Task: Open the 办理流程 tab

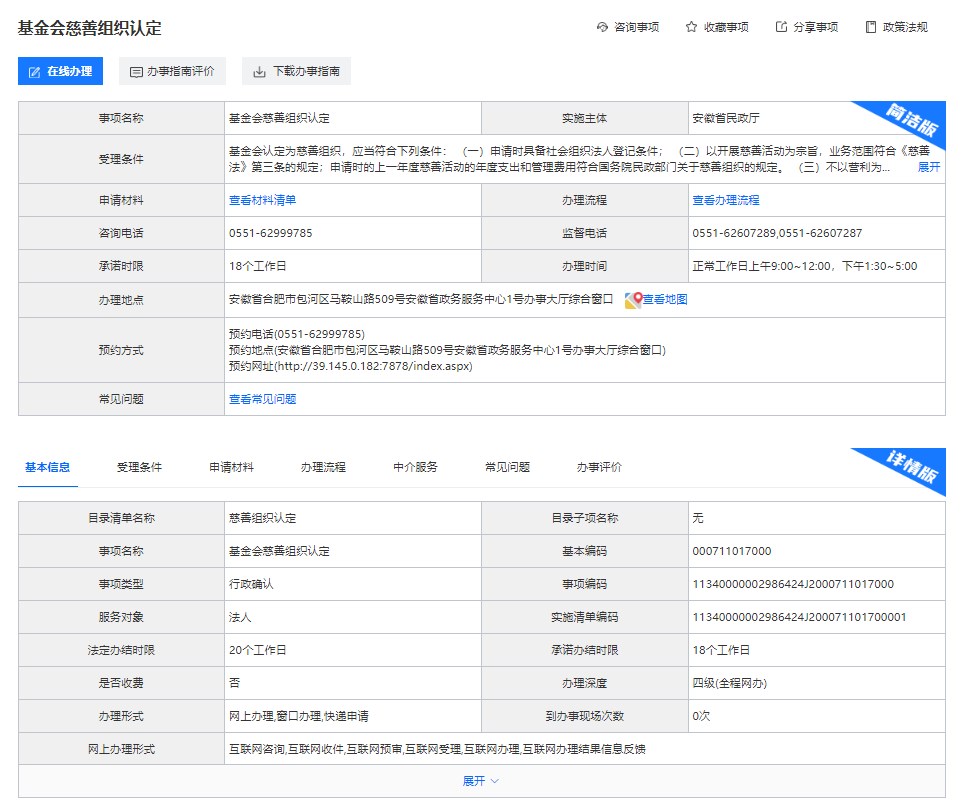Action: click(323, 467)
